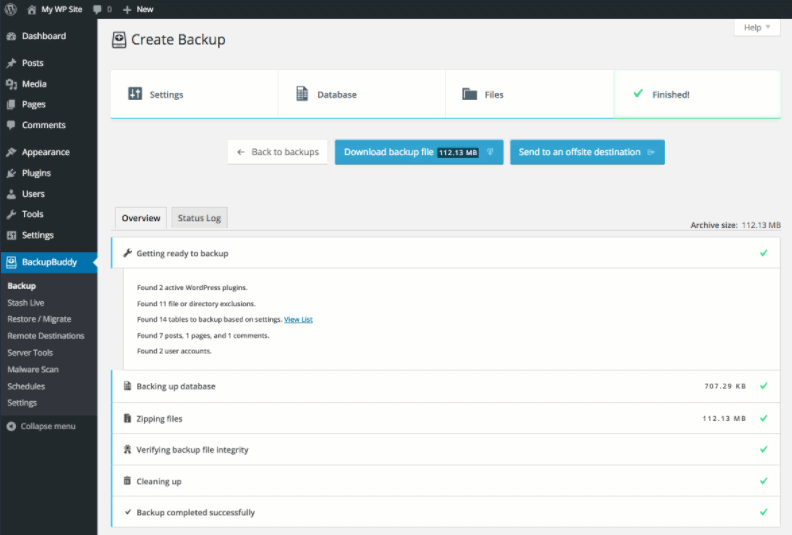Click the Archive size 112.13 MB text
The width and height of the screenshot is (792, 535).
[x=735, y=225]
